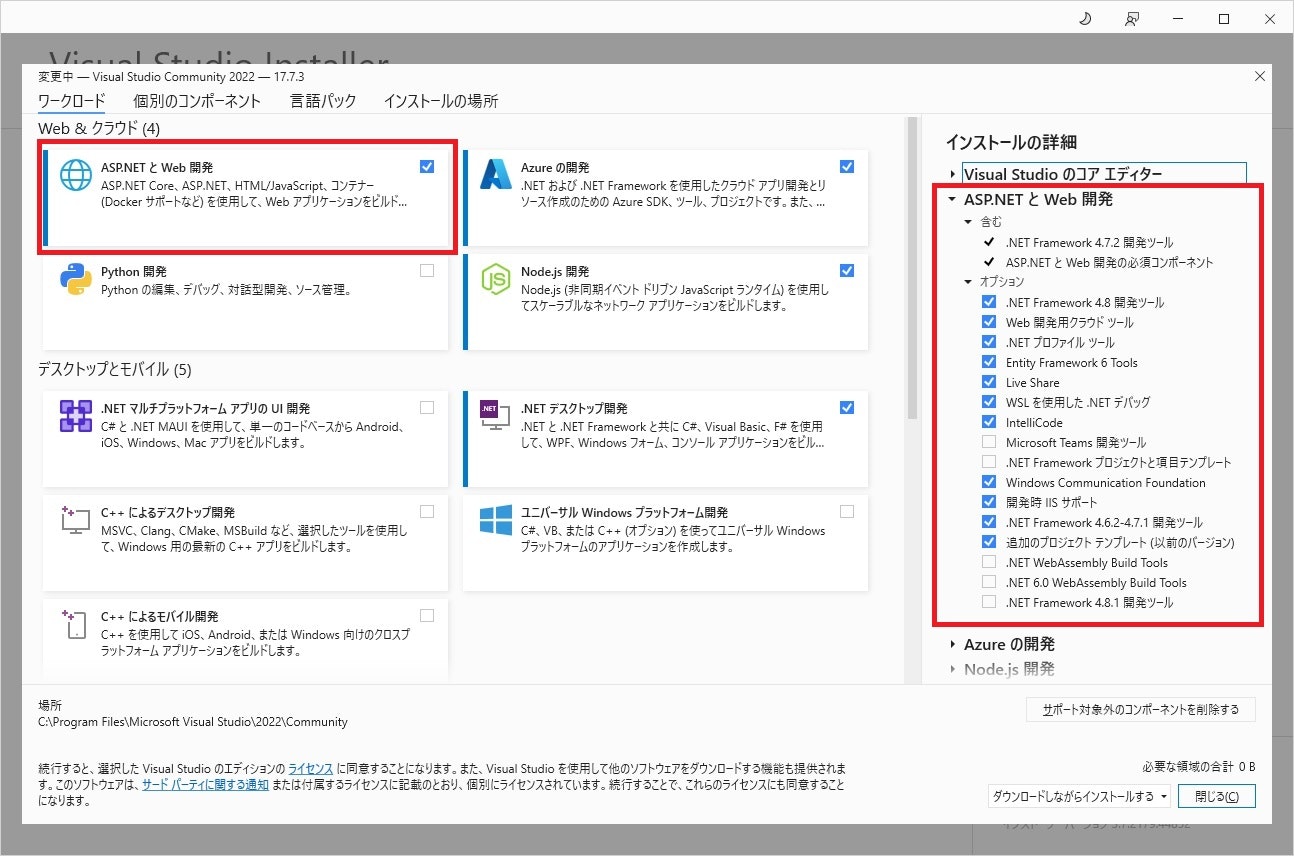Expand Visual Studio のコア エディター details
Screen dimensions: 1294x856
click(953, 175)
